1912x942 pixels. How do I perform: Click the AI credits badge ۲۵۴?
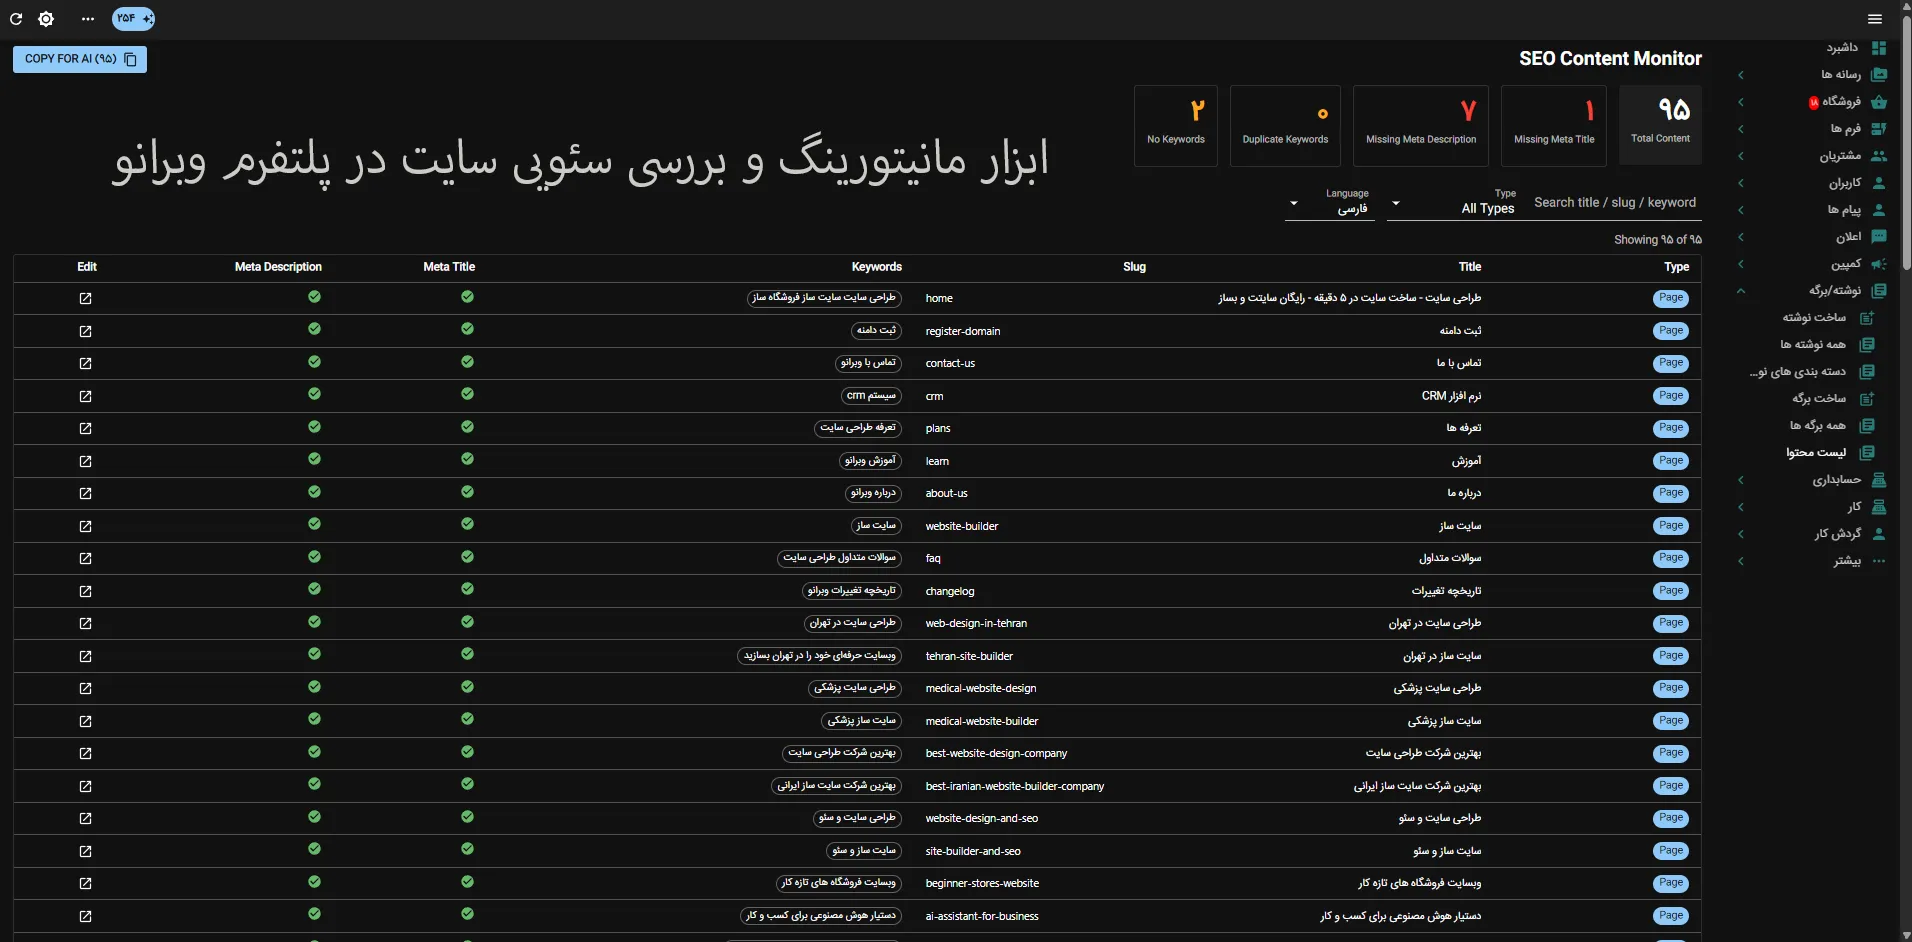133,18
